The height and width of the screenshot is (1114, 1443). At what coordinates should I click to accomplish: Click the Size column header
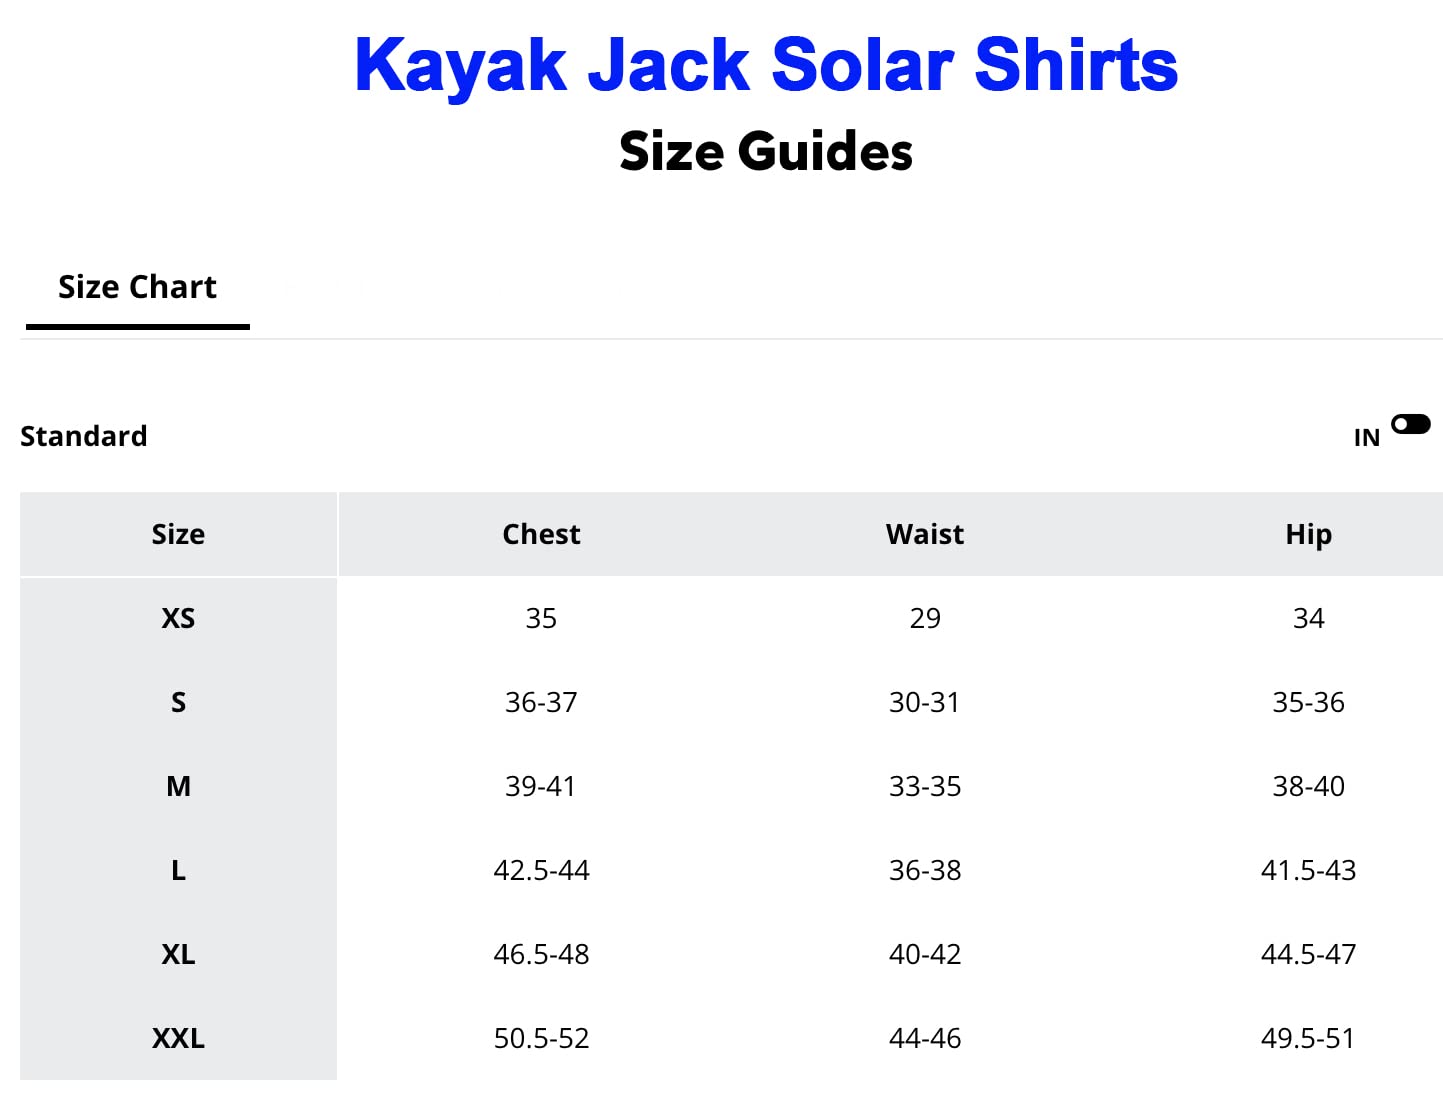[178, 534]
